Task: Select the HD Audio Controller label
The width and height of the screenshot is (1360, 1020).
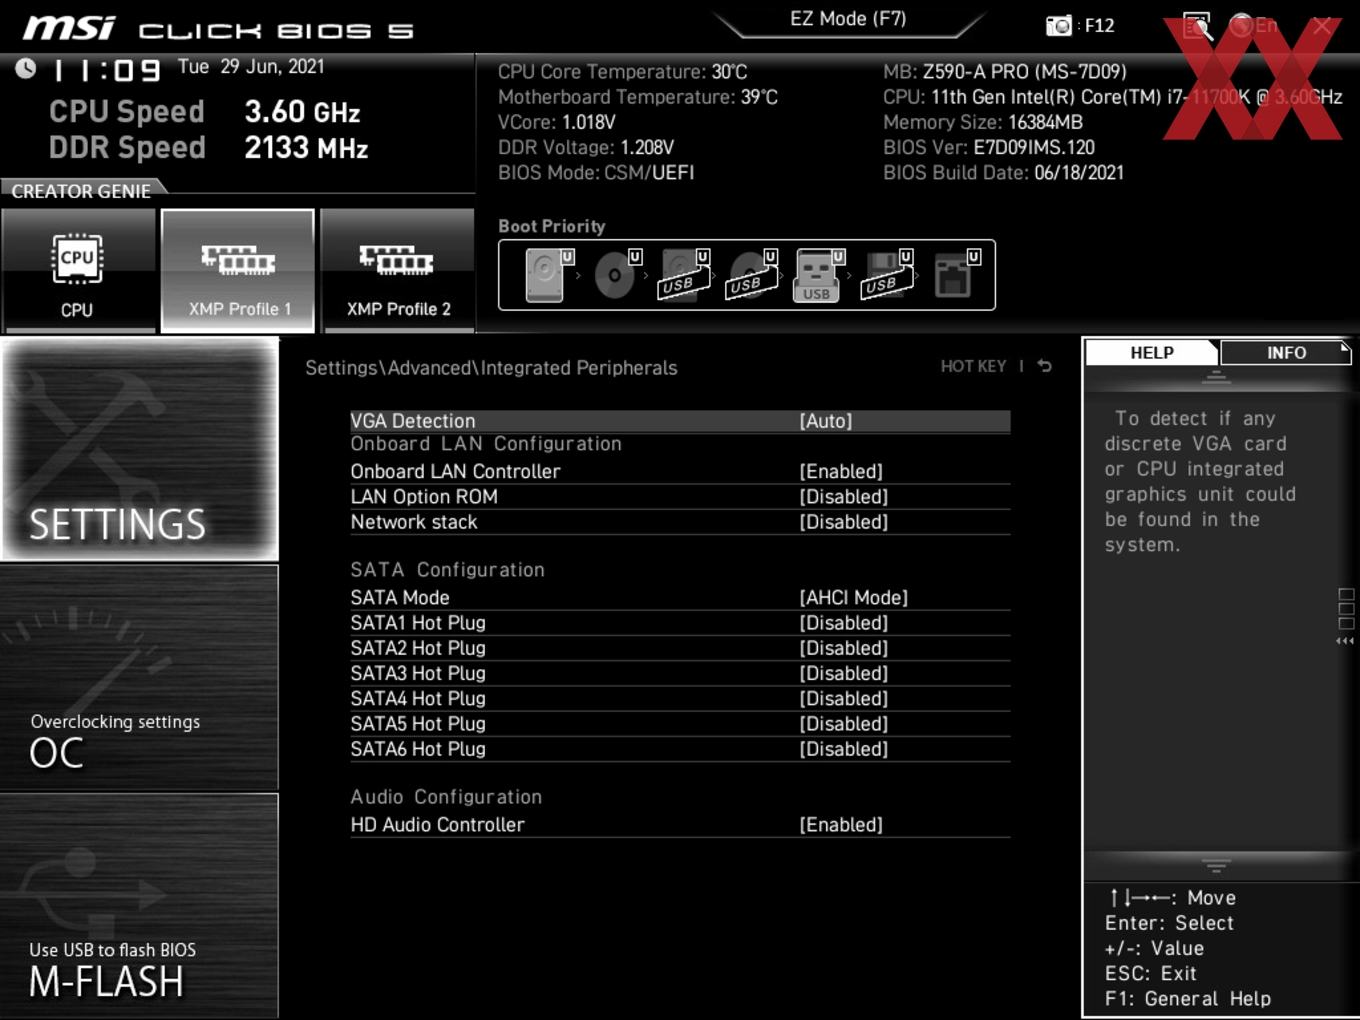Action: (x=437, y=825)
